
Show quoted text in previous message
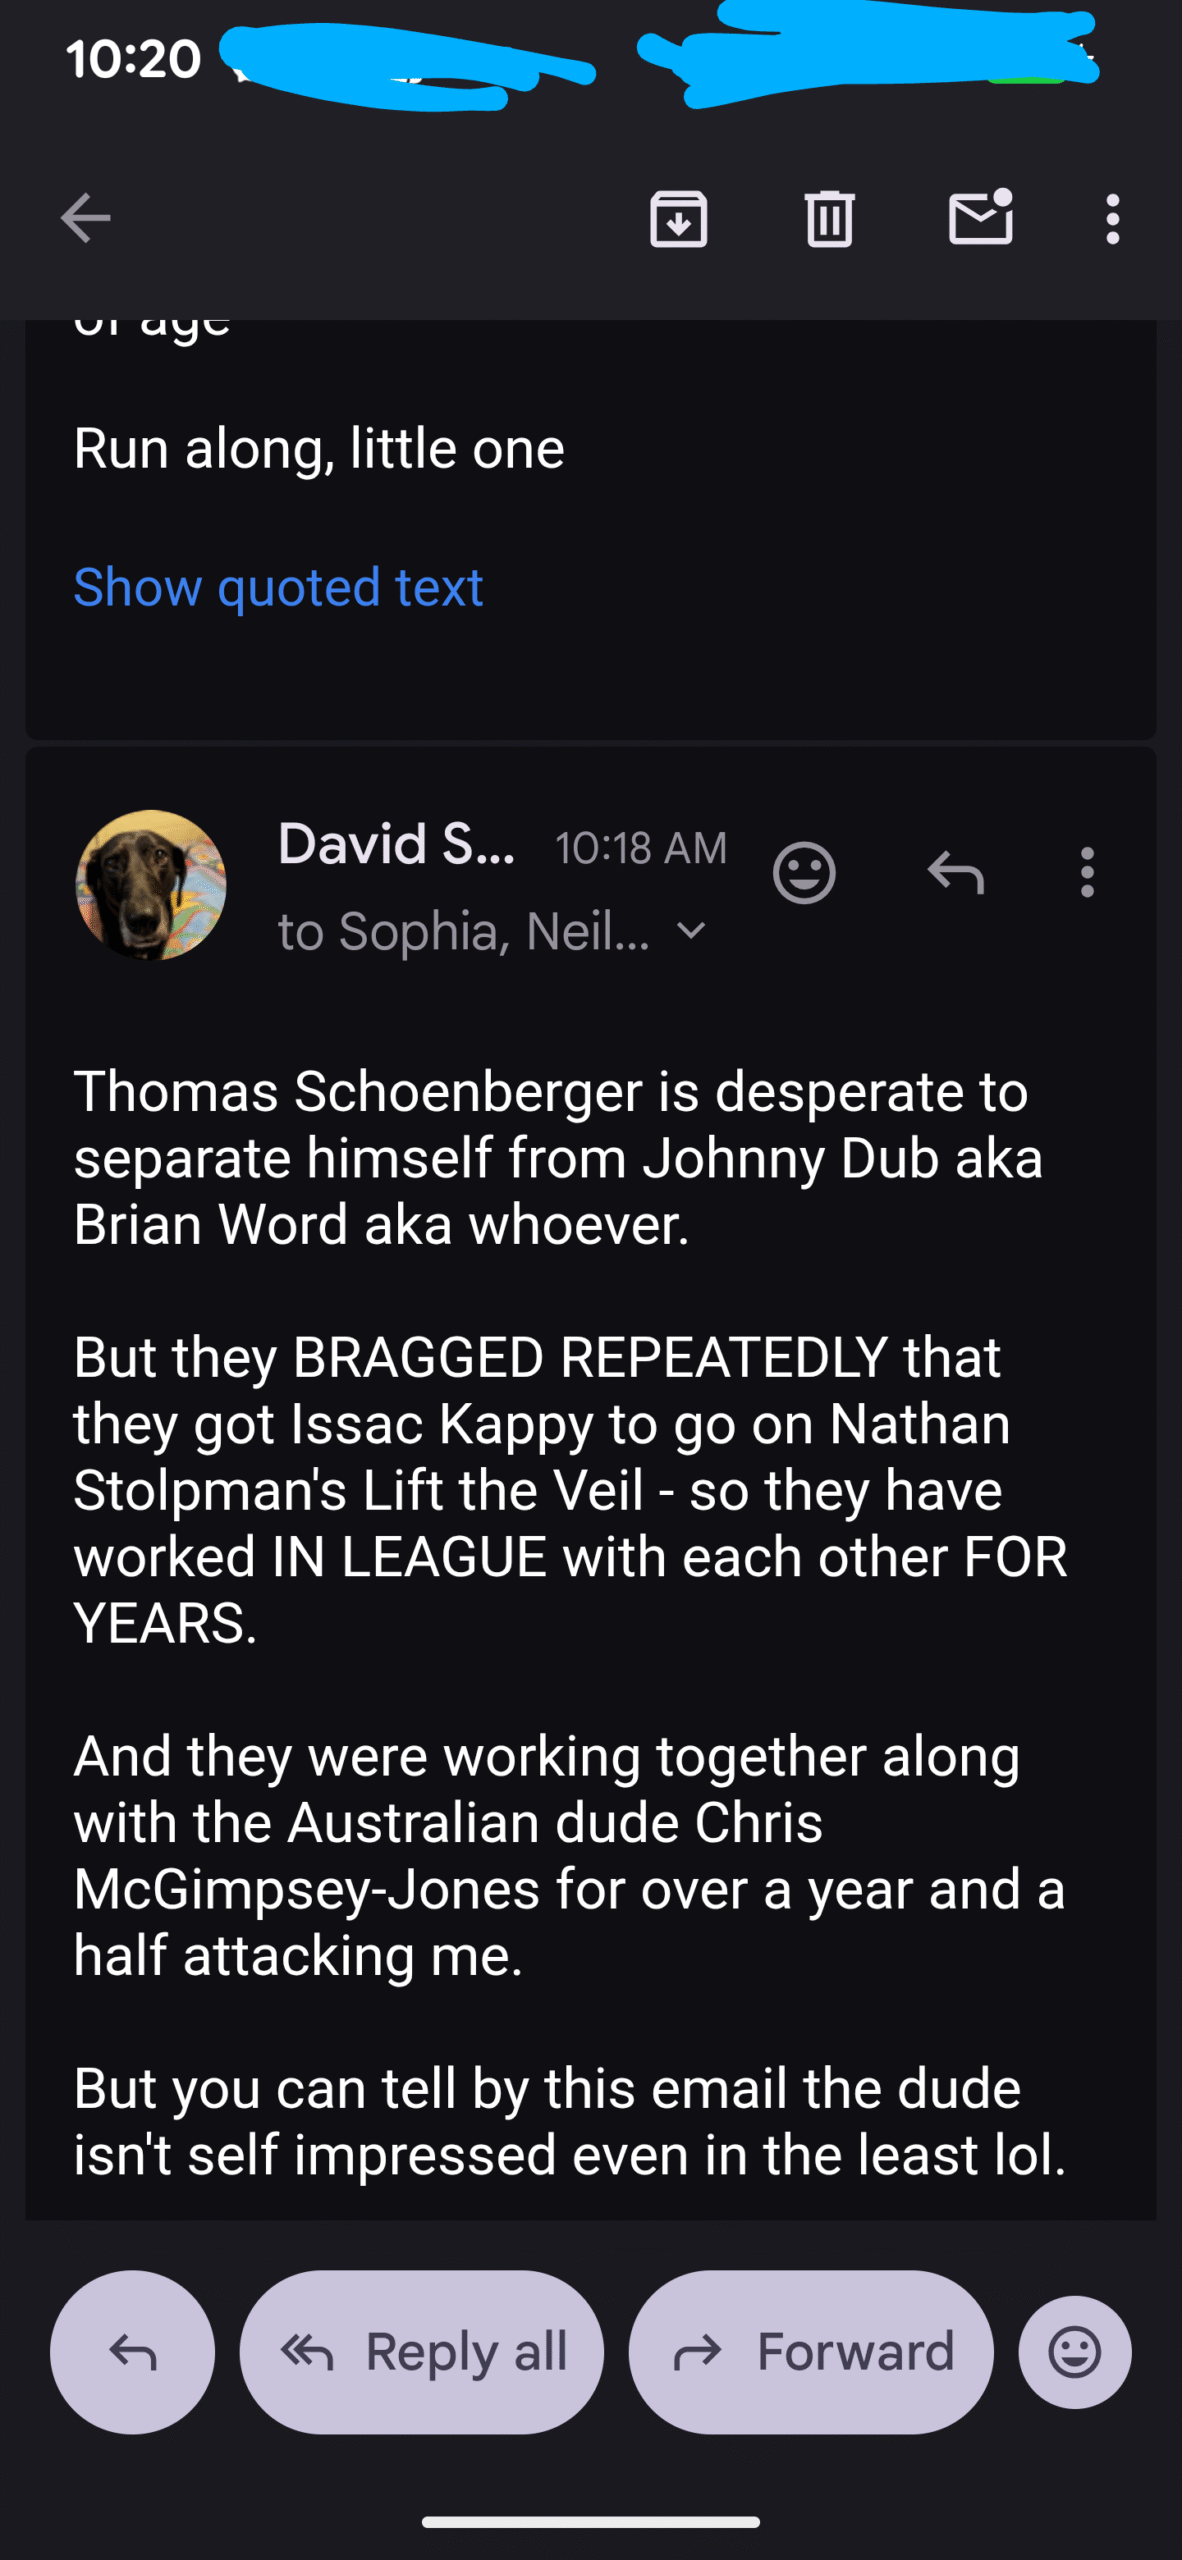(x=278, y=587)
